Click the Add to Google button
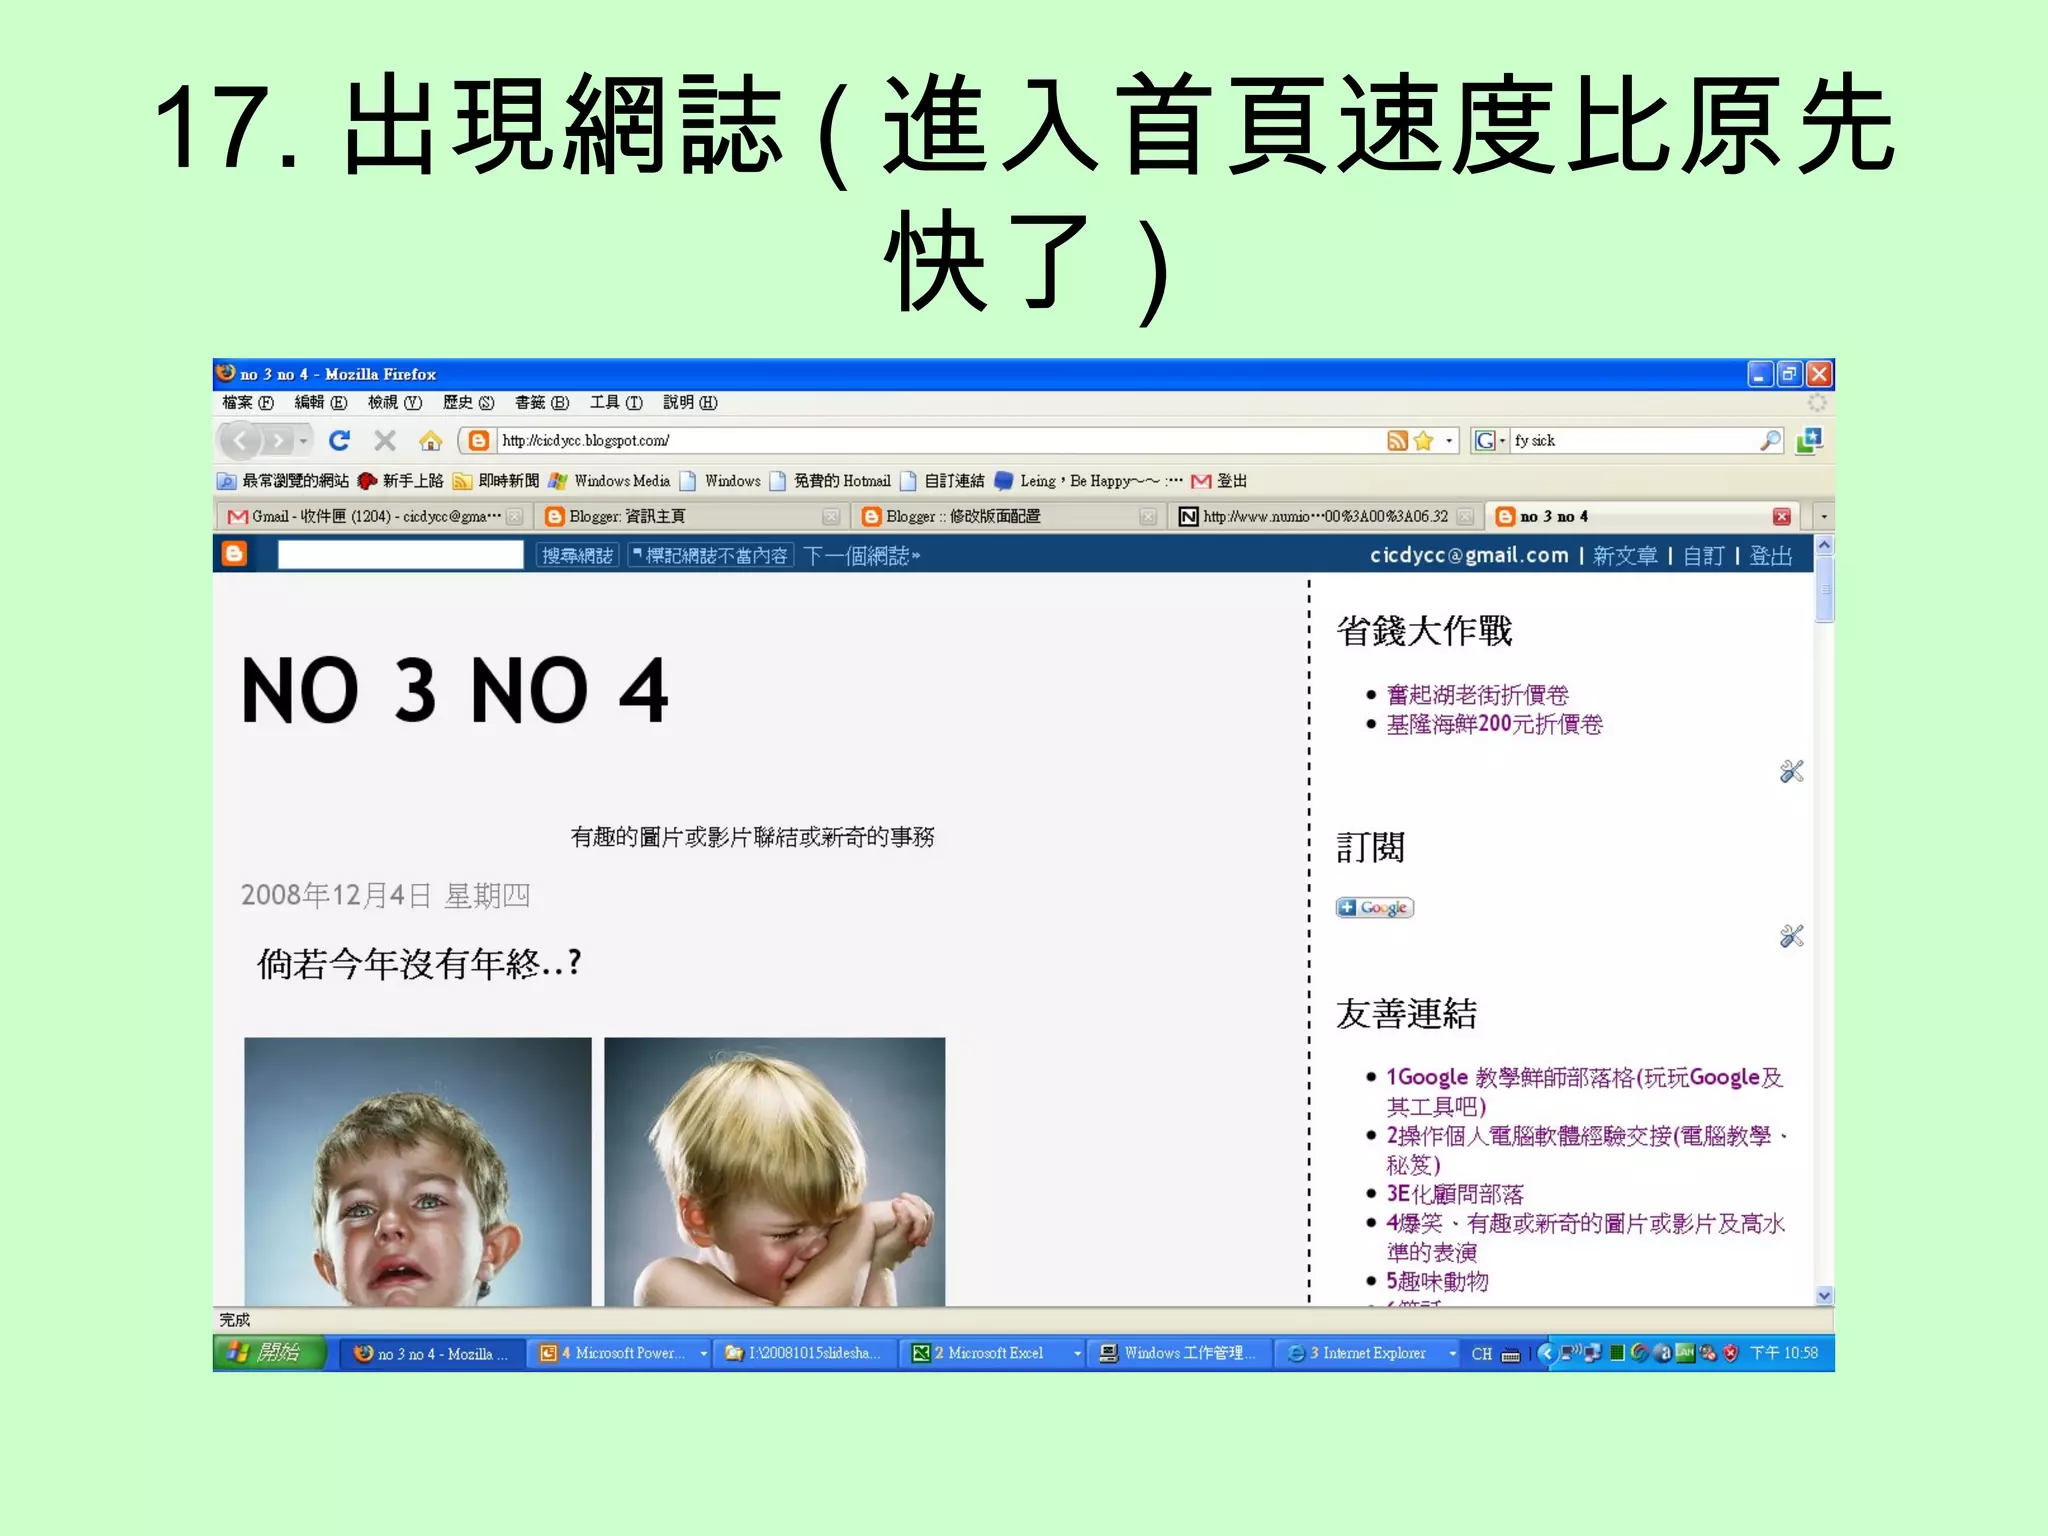 pyautogui.click(x=1374, y=907)
